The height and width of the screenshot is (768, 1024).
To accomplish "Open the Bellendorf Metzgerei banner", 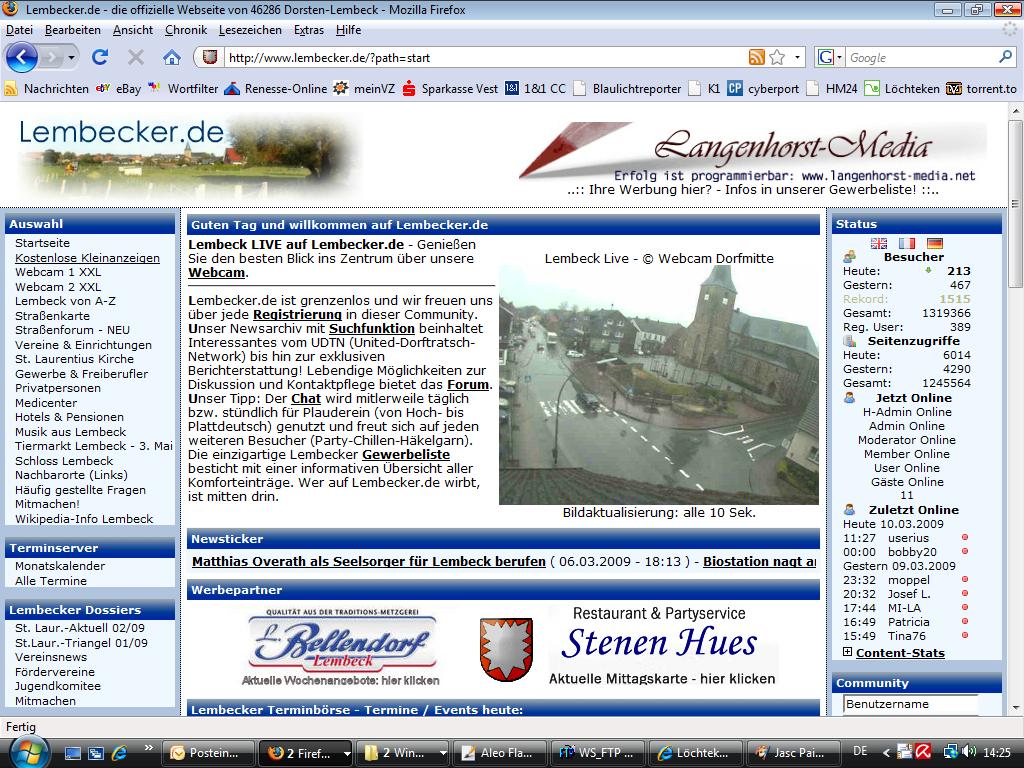I will click(340, 647).
